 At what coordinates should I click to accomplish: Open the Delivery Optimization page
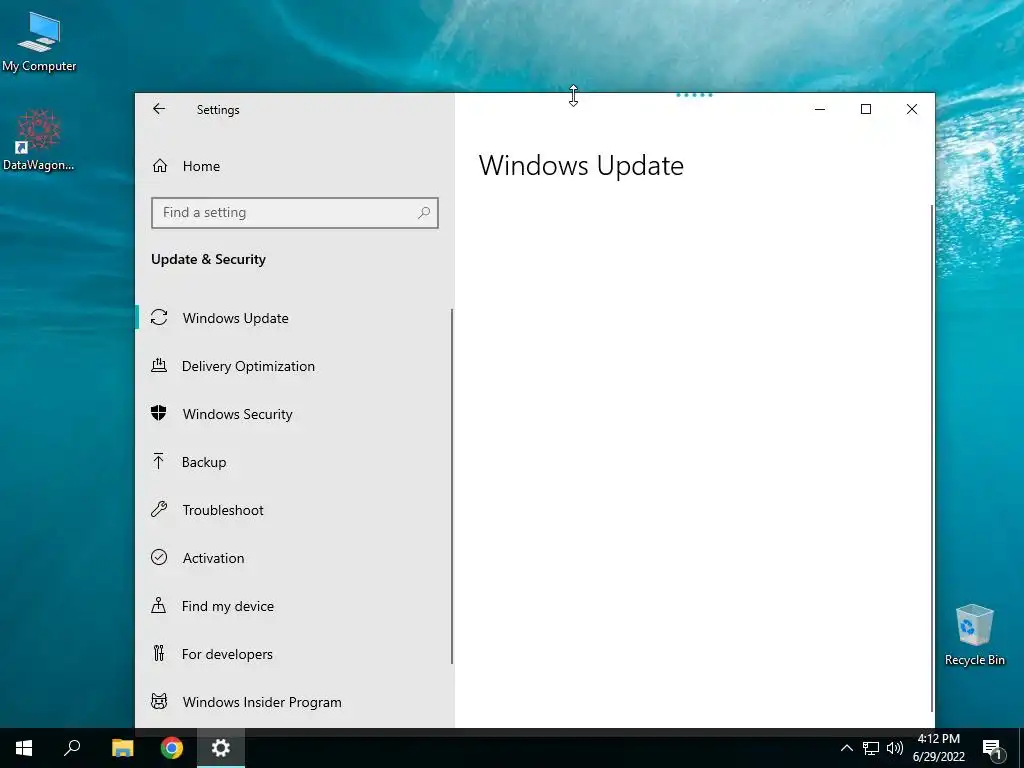tap(295, 366)
